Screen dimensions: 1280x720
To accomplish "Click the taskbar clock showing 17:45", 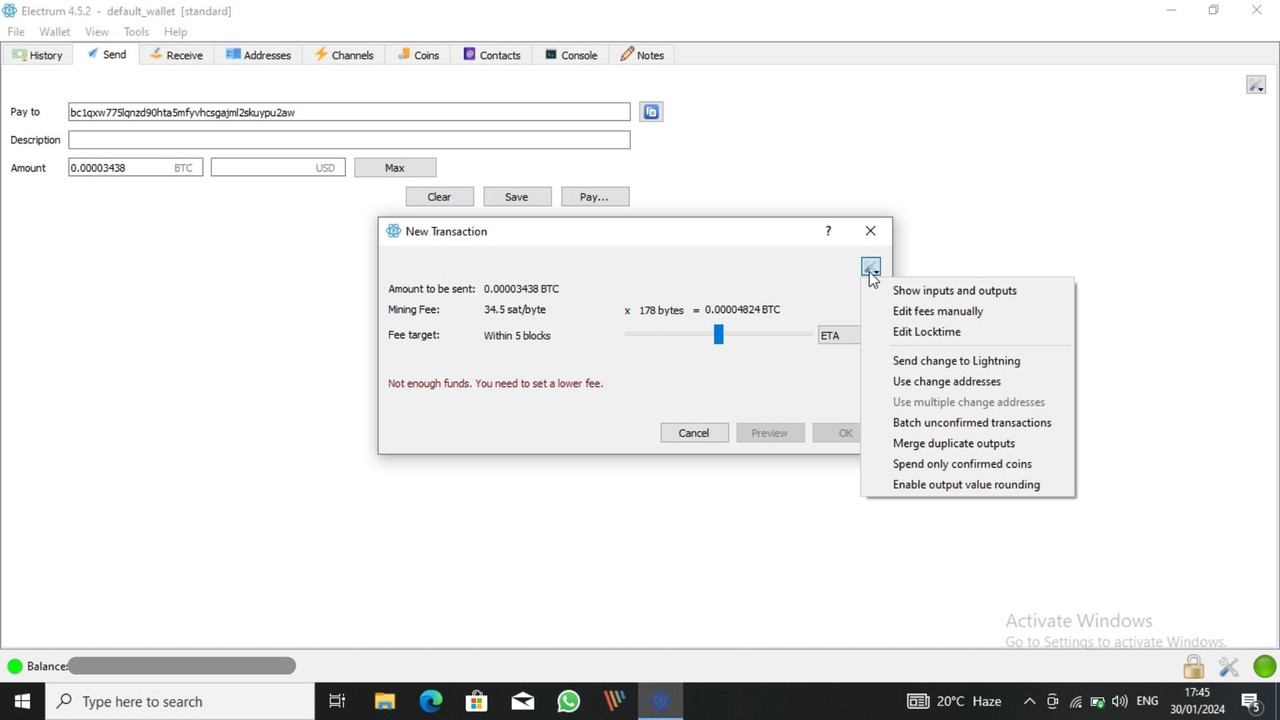I will 1197,701.
